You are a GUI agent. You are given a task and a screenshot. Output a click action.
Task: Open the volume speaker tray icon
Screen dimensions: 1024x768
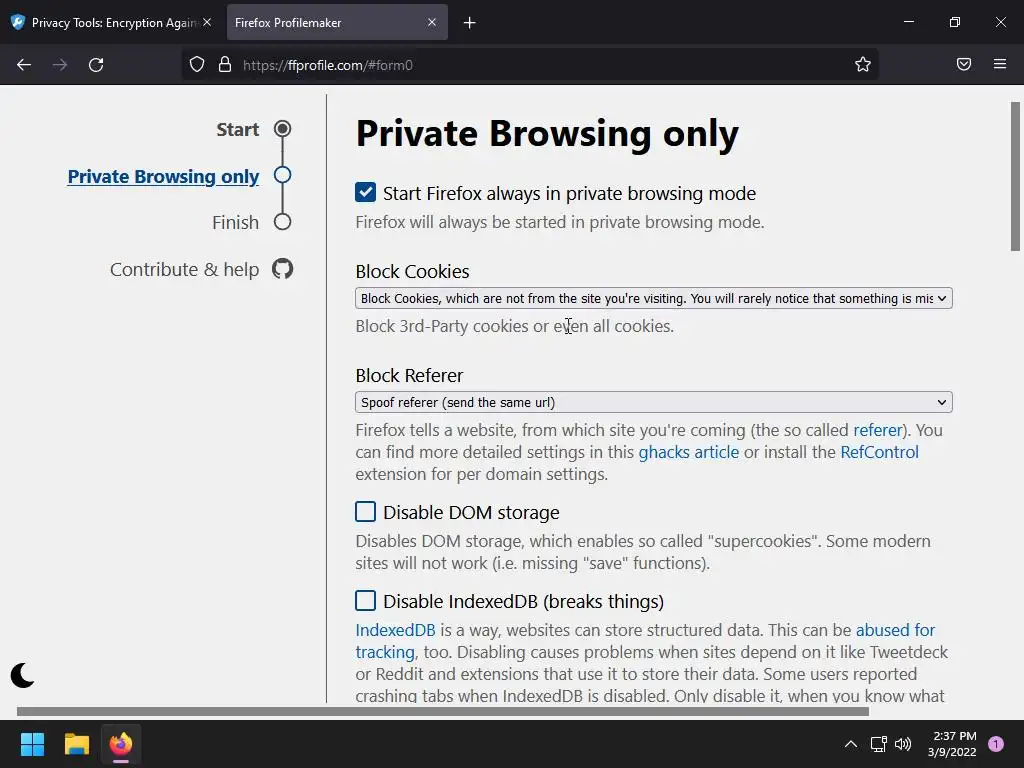(903, 744)
